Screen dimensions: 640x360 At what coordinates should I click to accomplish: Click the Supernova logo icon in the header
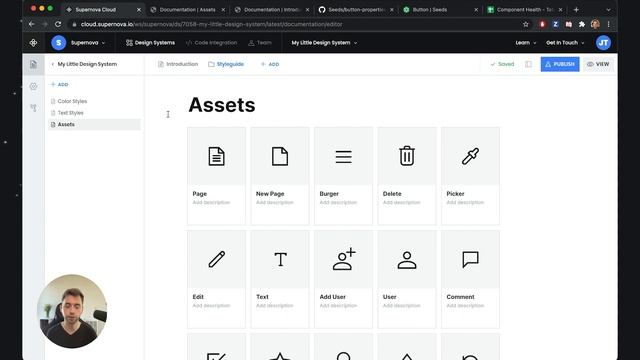(33, 42)
